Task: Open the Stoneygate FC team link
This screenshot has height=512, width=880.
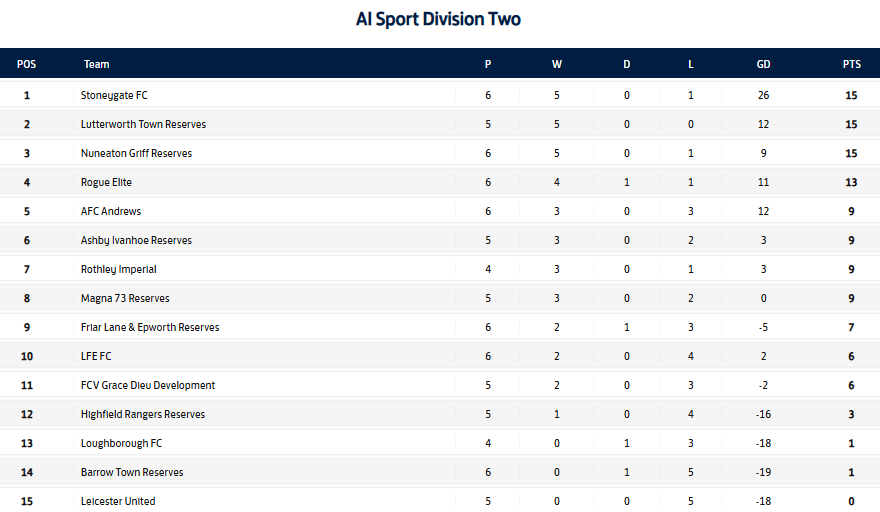Action: point(114,95)
